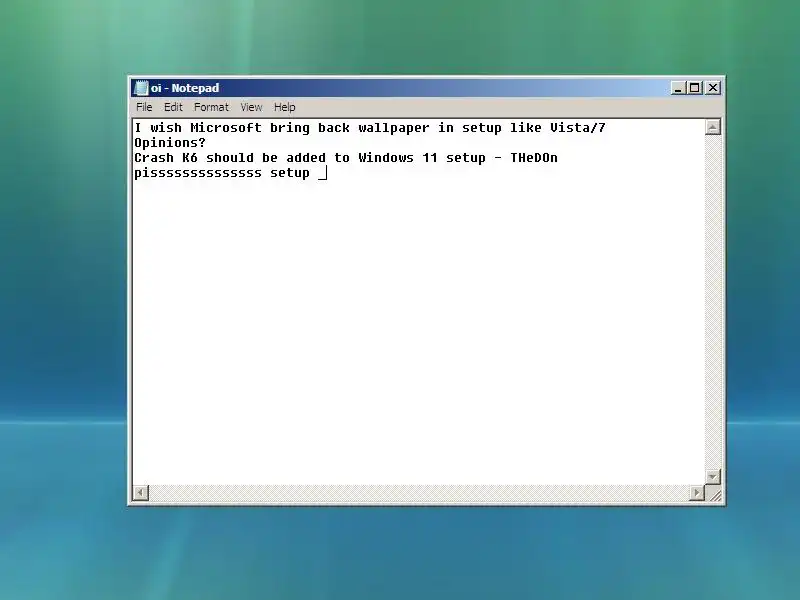Click on "Microsoft" in the first line
The image size is (800, 600).
226,128
